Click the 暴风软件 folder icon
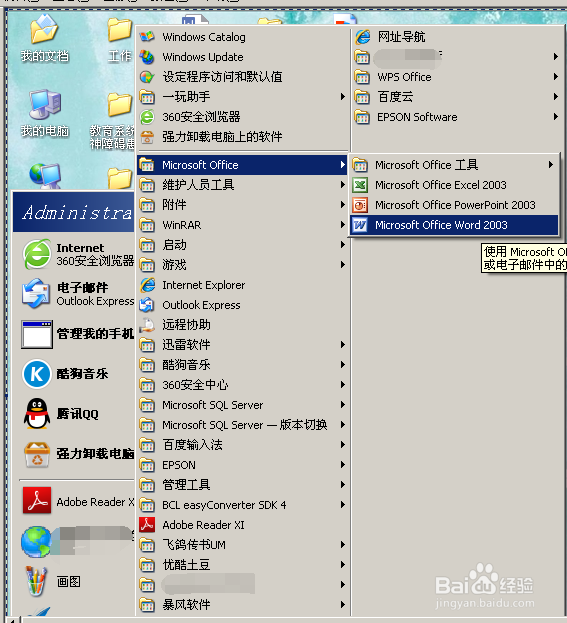This screenshot has width=567, height=623. (147, 605)
